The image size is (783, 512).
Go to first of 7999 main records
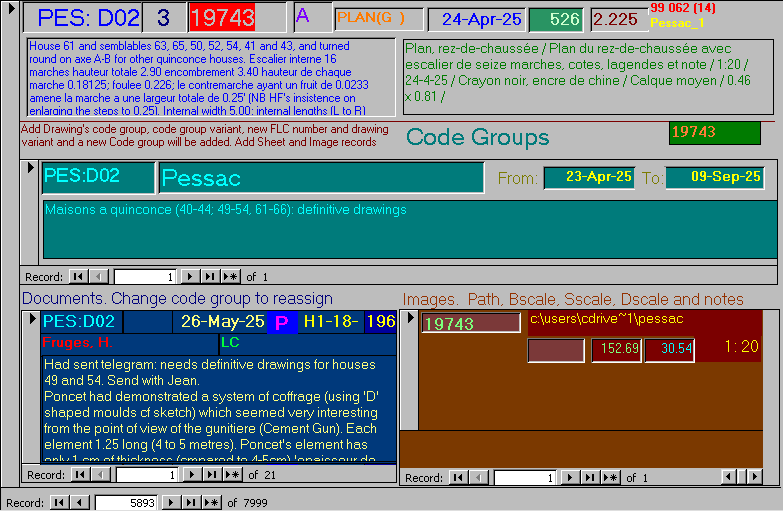point(59,502)
